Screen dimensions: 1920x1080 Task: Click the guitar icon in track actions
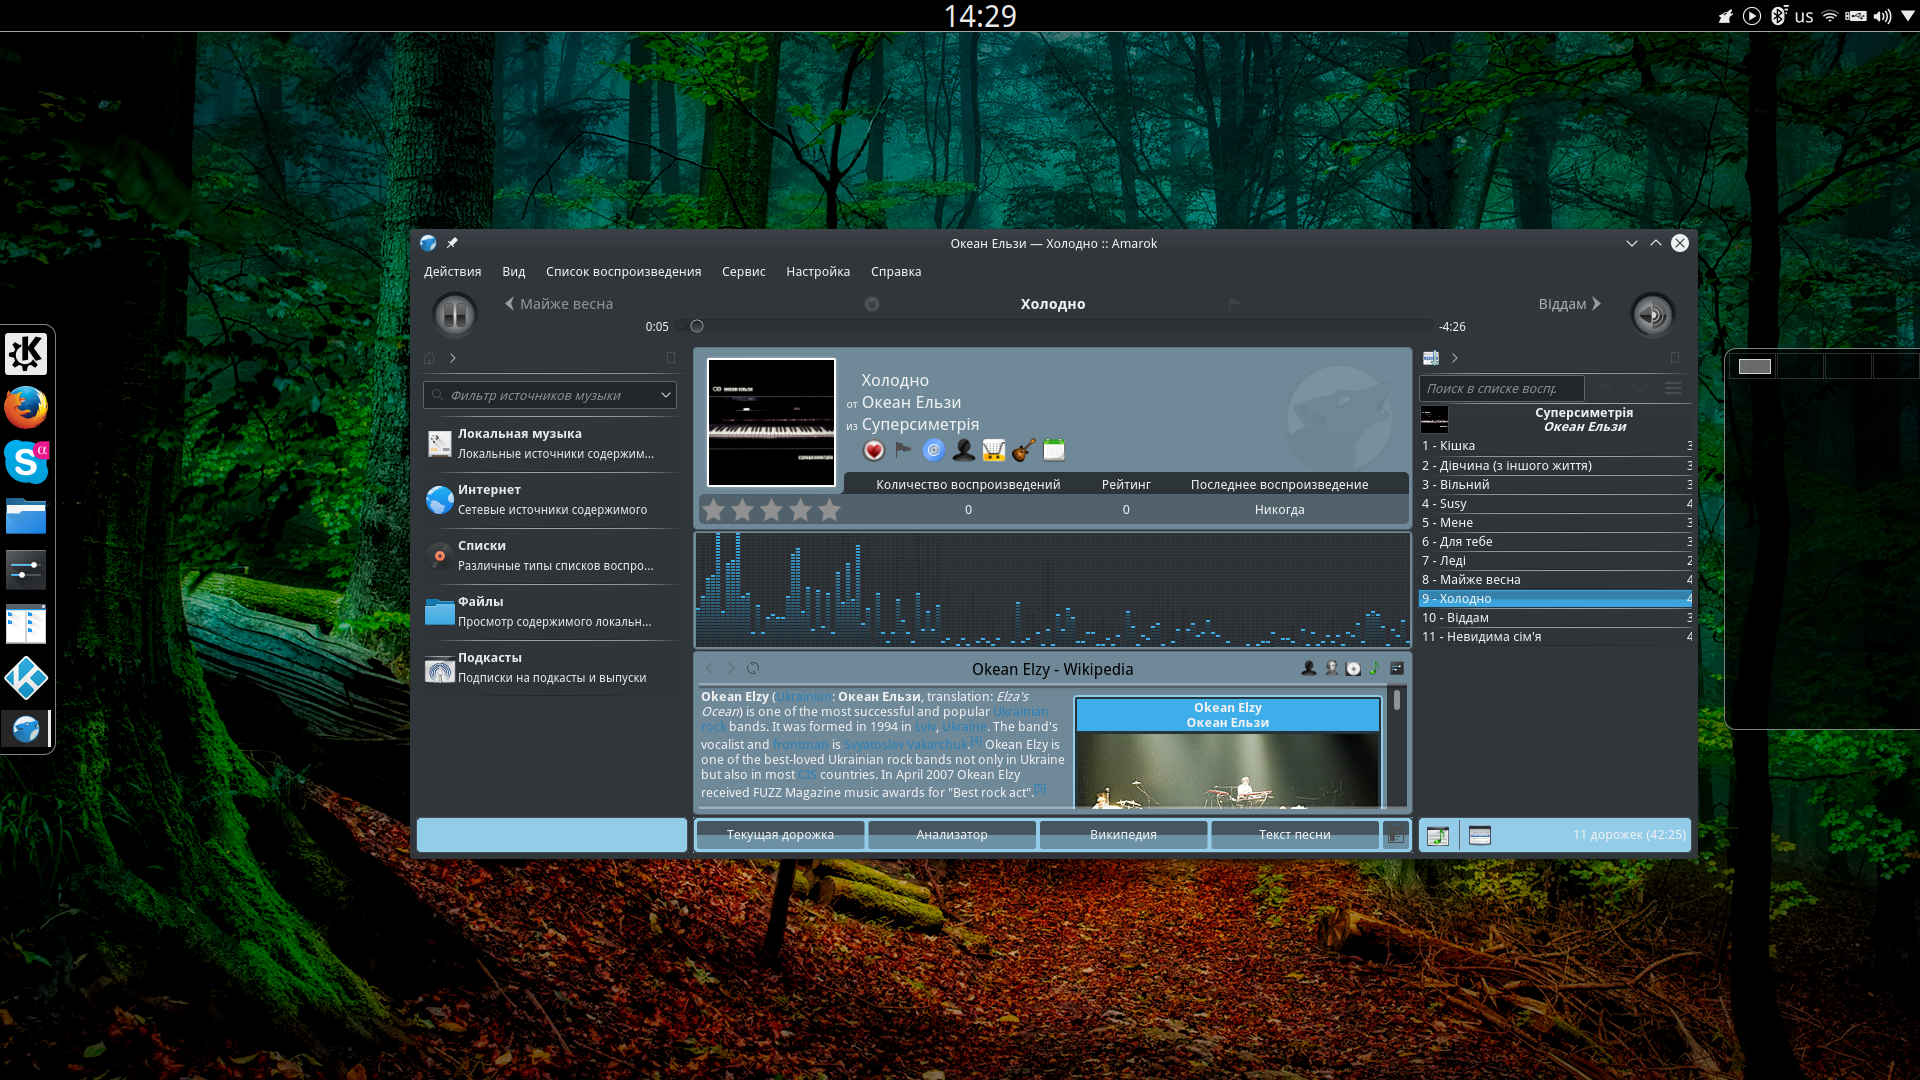[x=1023, y=451]
